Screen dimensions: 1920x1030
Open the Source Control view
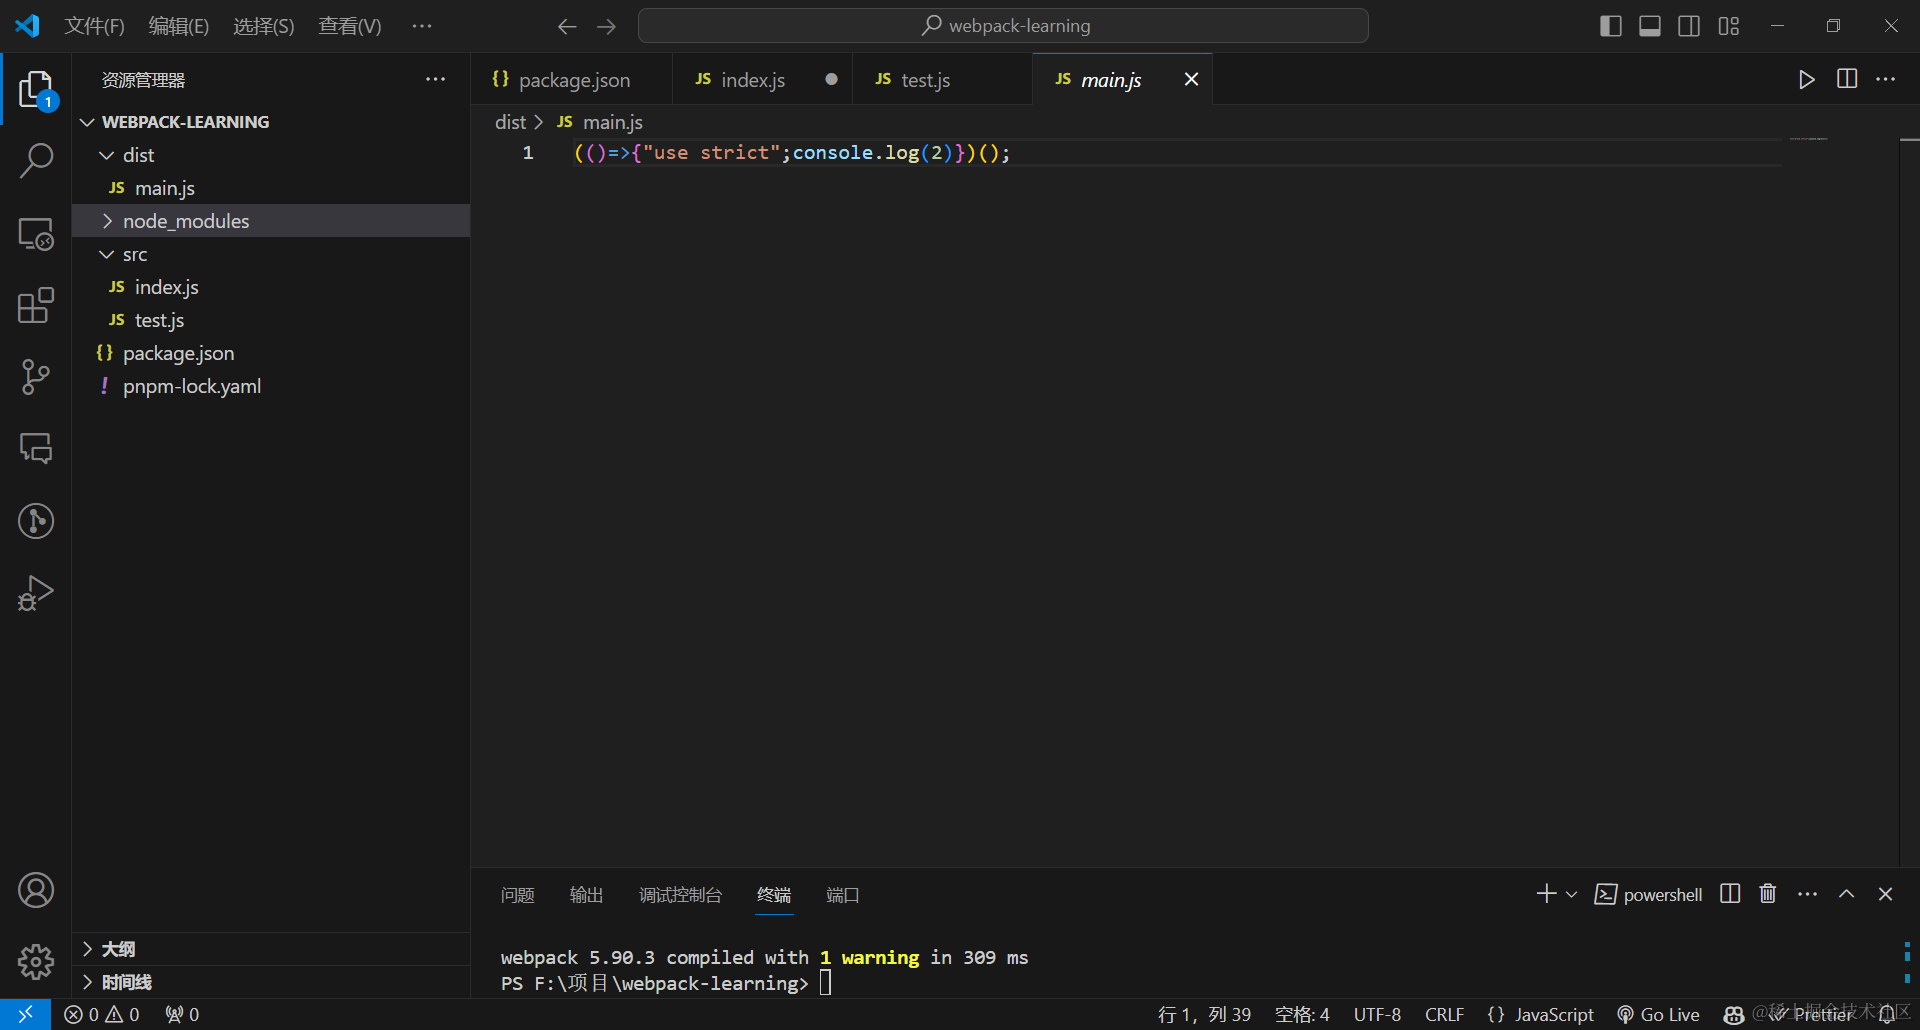click(36, 377)
